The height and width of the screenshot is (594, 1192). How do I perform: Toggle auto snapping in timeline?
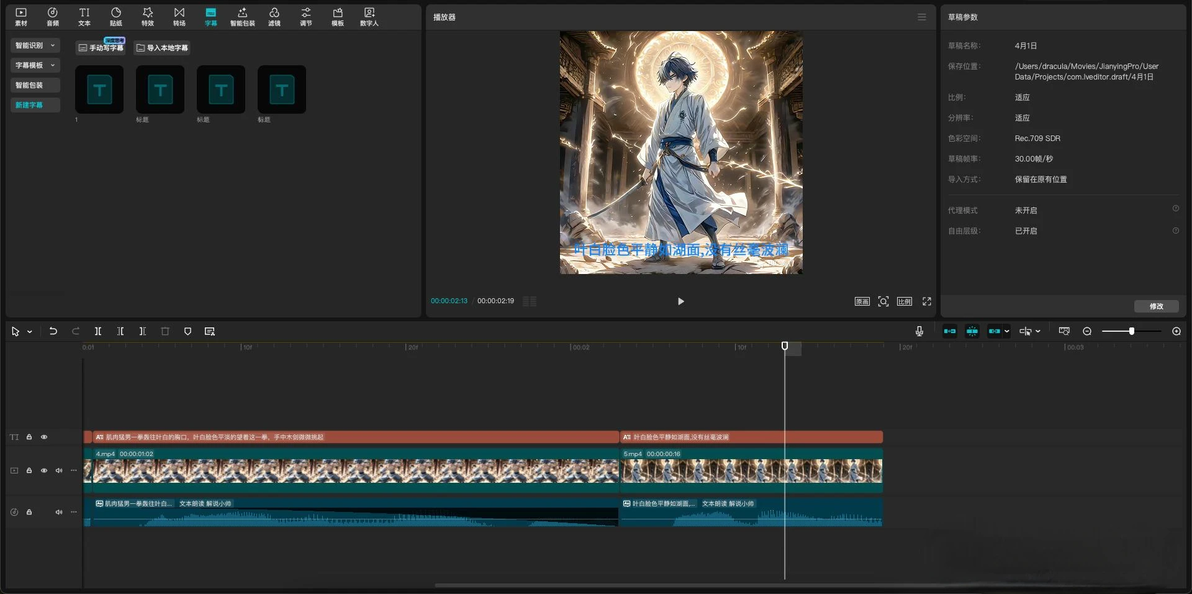pyautogui.click(x=972, y=331)
